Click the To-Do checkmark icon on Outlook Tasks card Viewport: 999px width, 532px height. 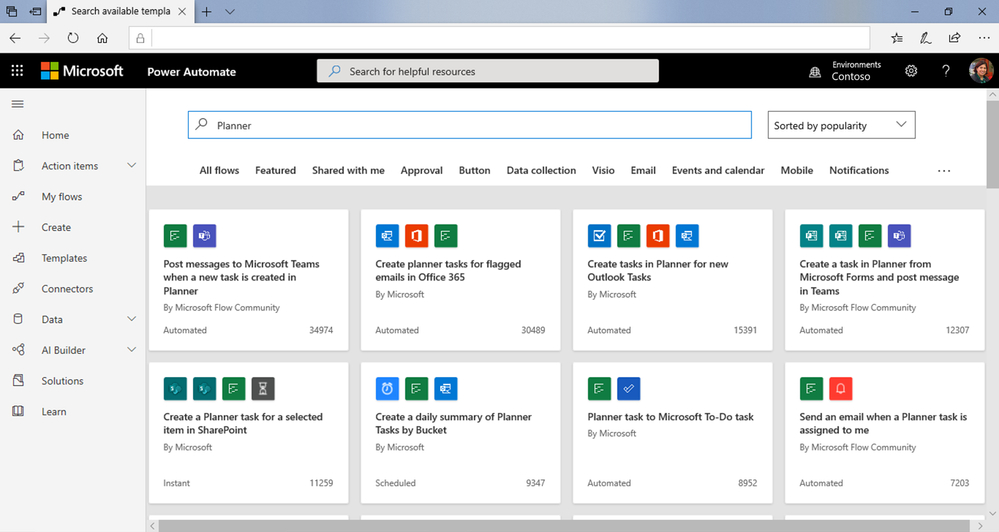coord(599,236)
